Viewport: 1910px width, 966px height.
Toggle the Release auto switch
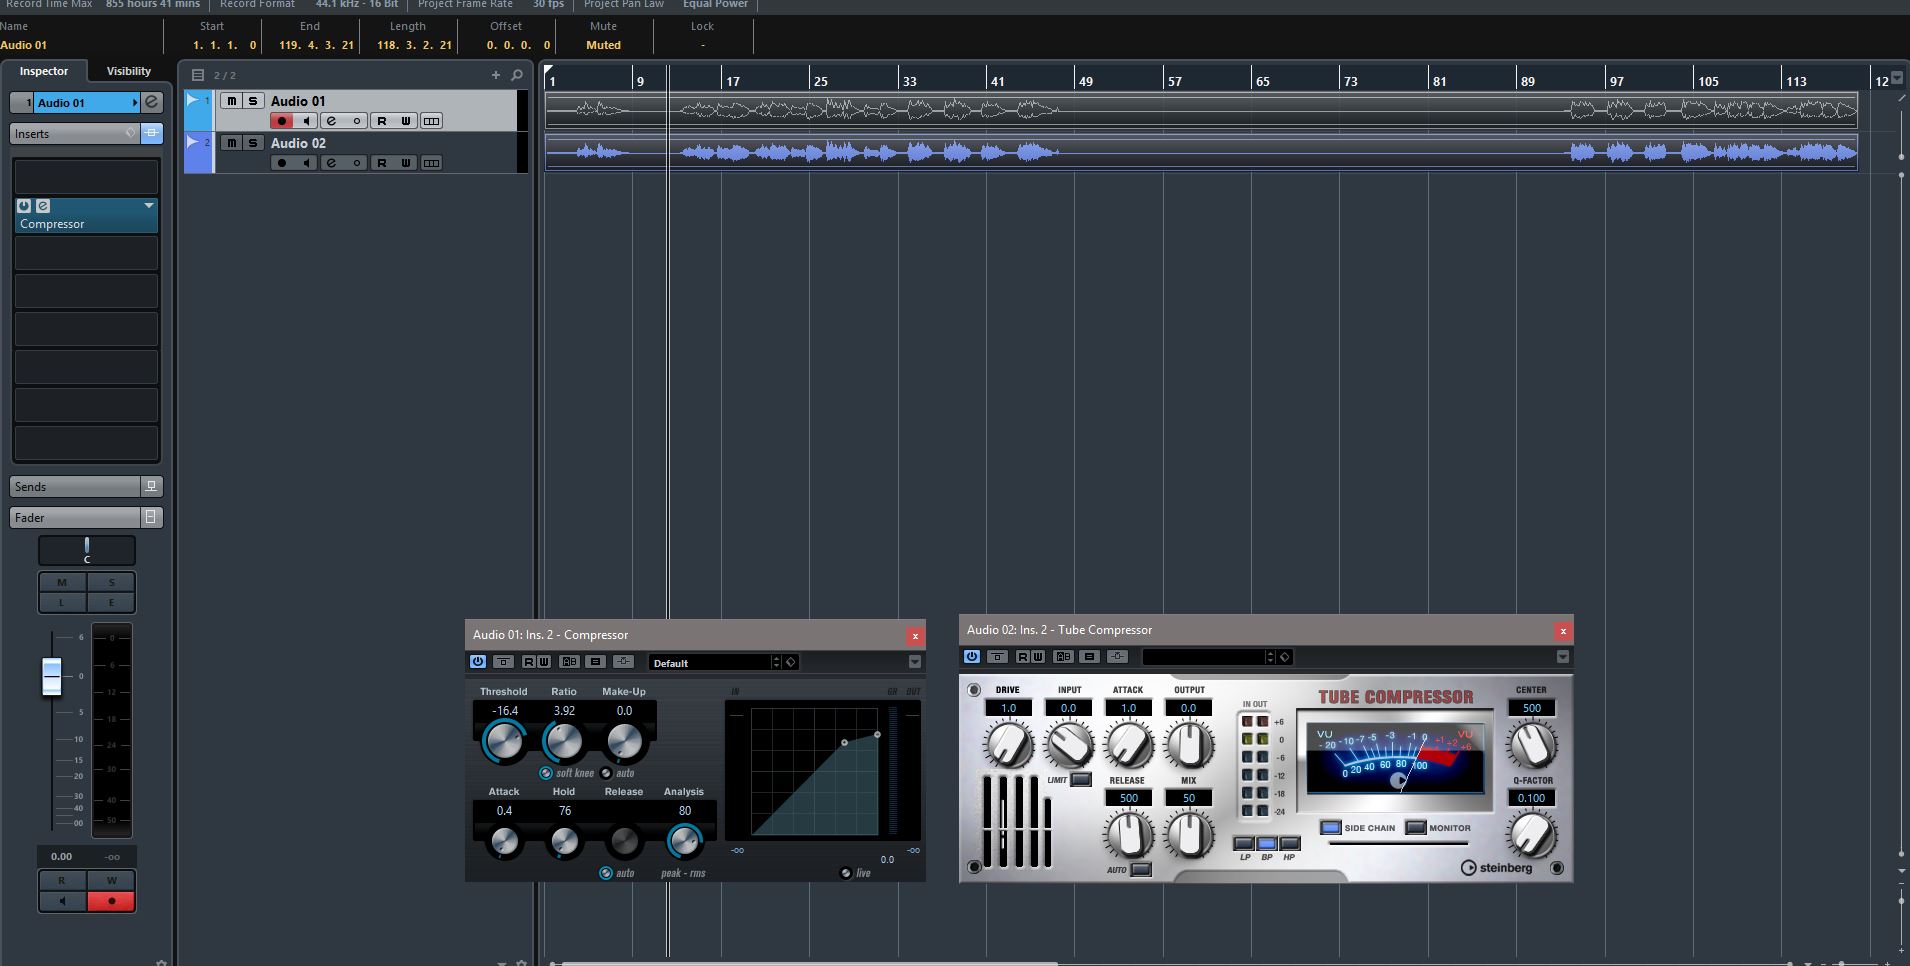(x=606, y=873)
